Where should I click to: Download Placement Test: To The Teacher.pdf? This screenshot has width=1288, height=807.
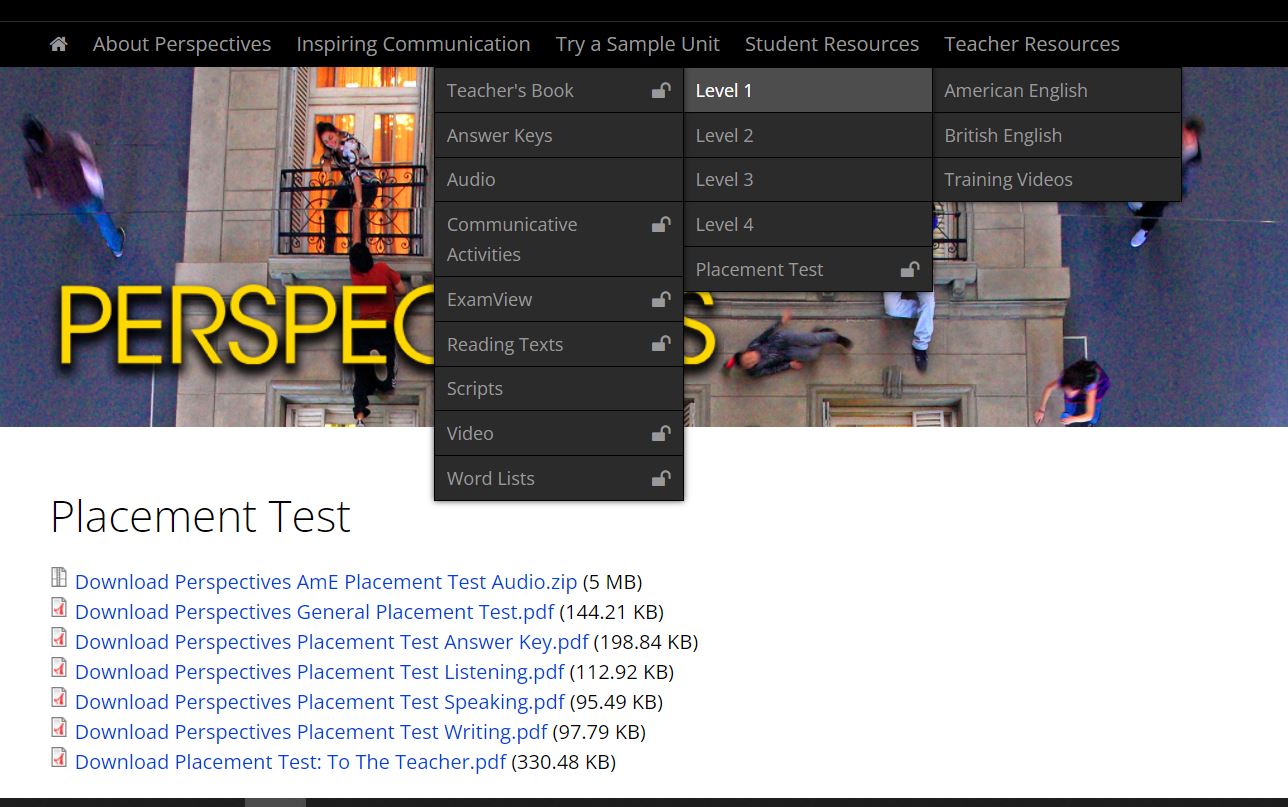290,762
